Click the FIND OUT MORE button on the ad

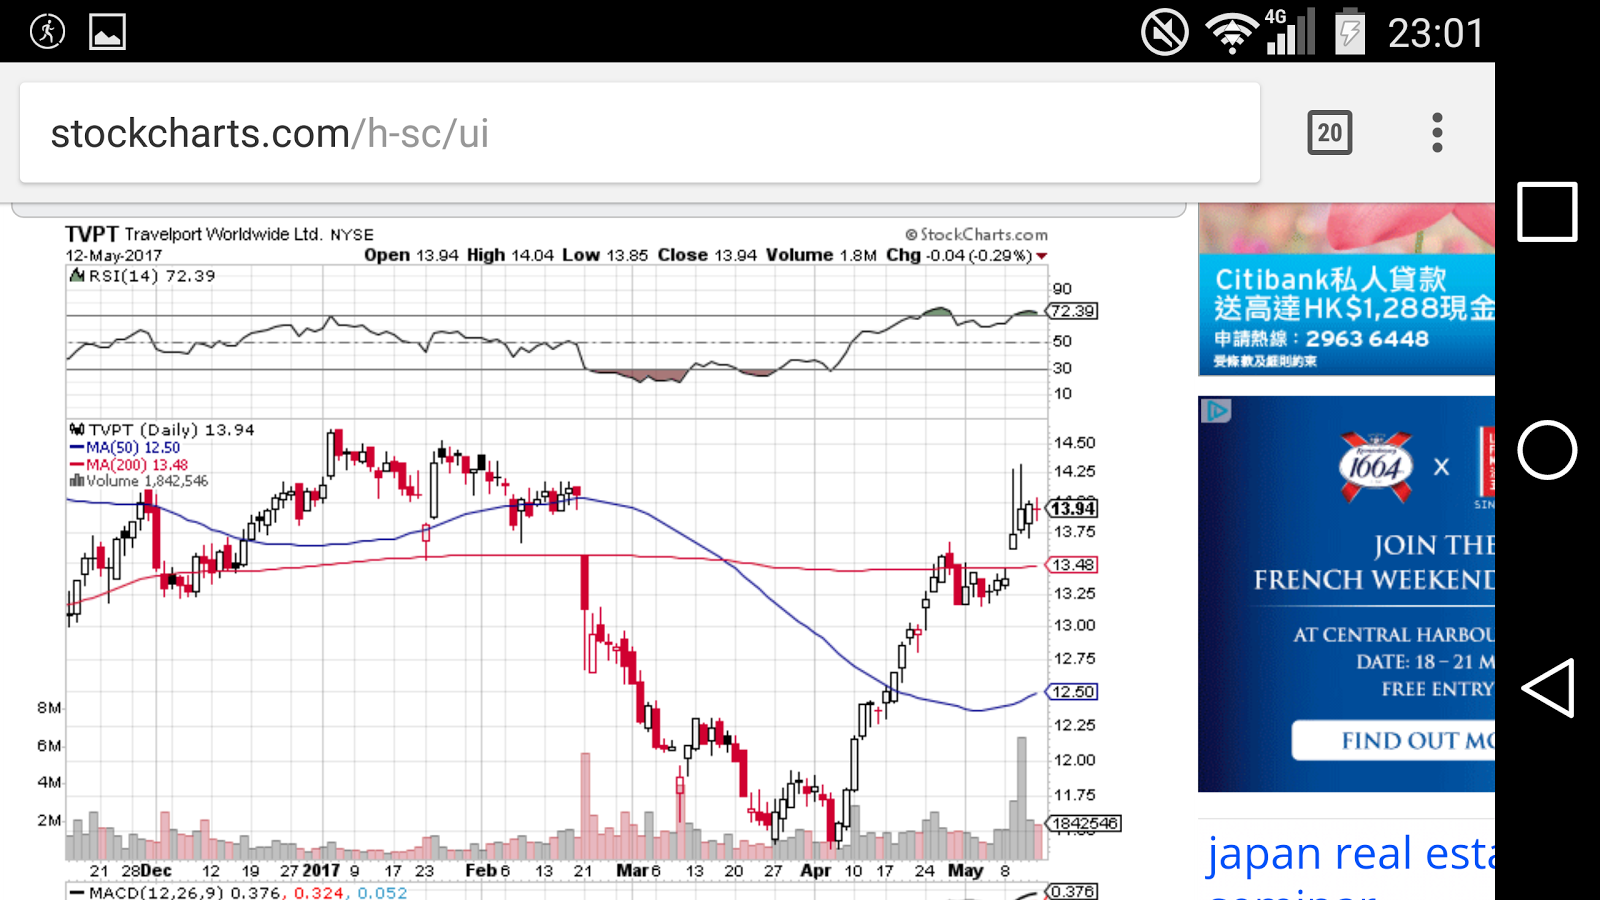[x=1394, y=740]
